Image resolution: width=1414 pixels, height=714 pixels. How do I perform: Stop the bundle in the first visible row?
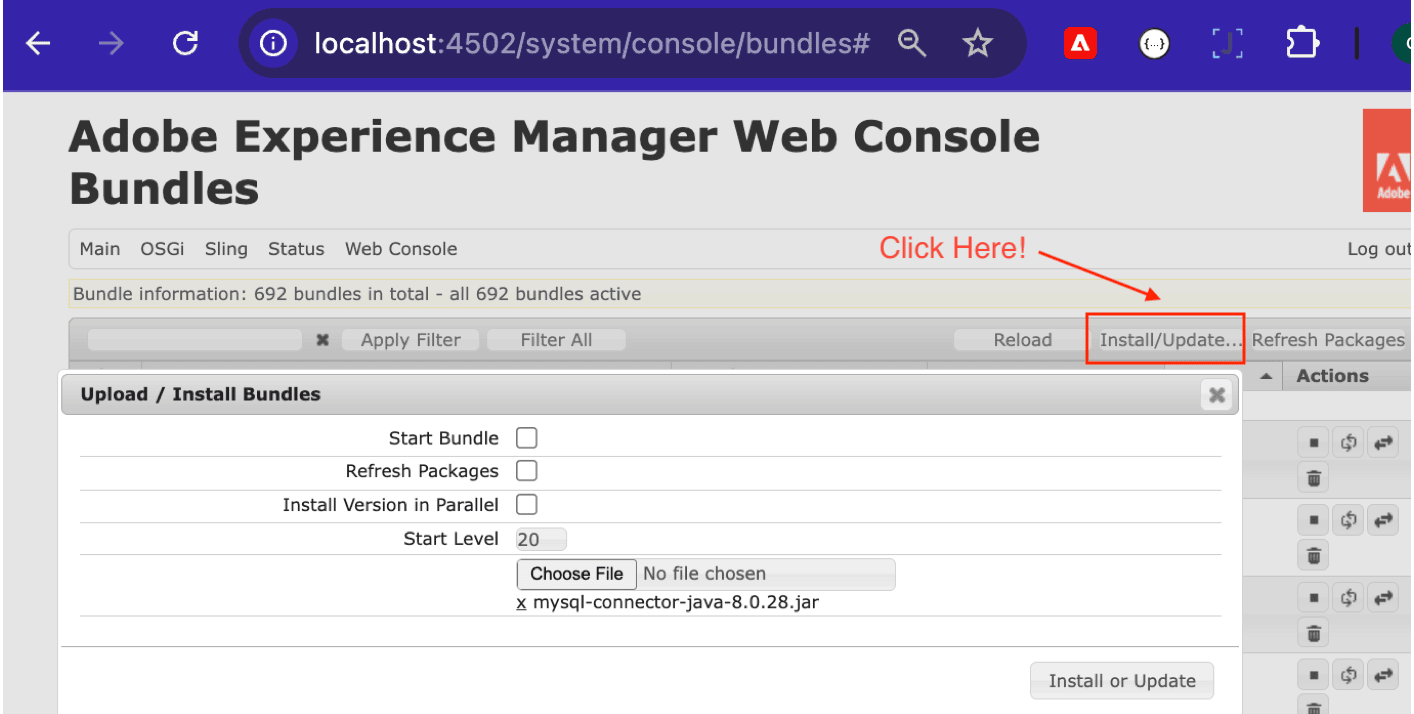1314,441
